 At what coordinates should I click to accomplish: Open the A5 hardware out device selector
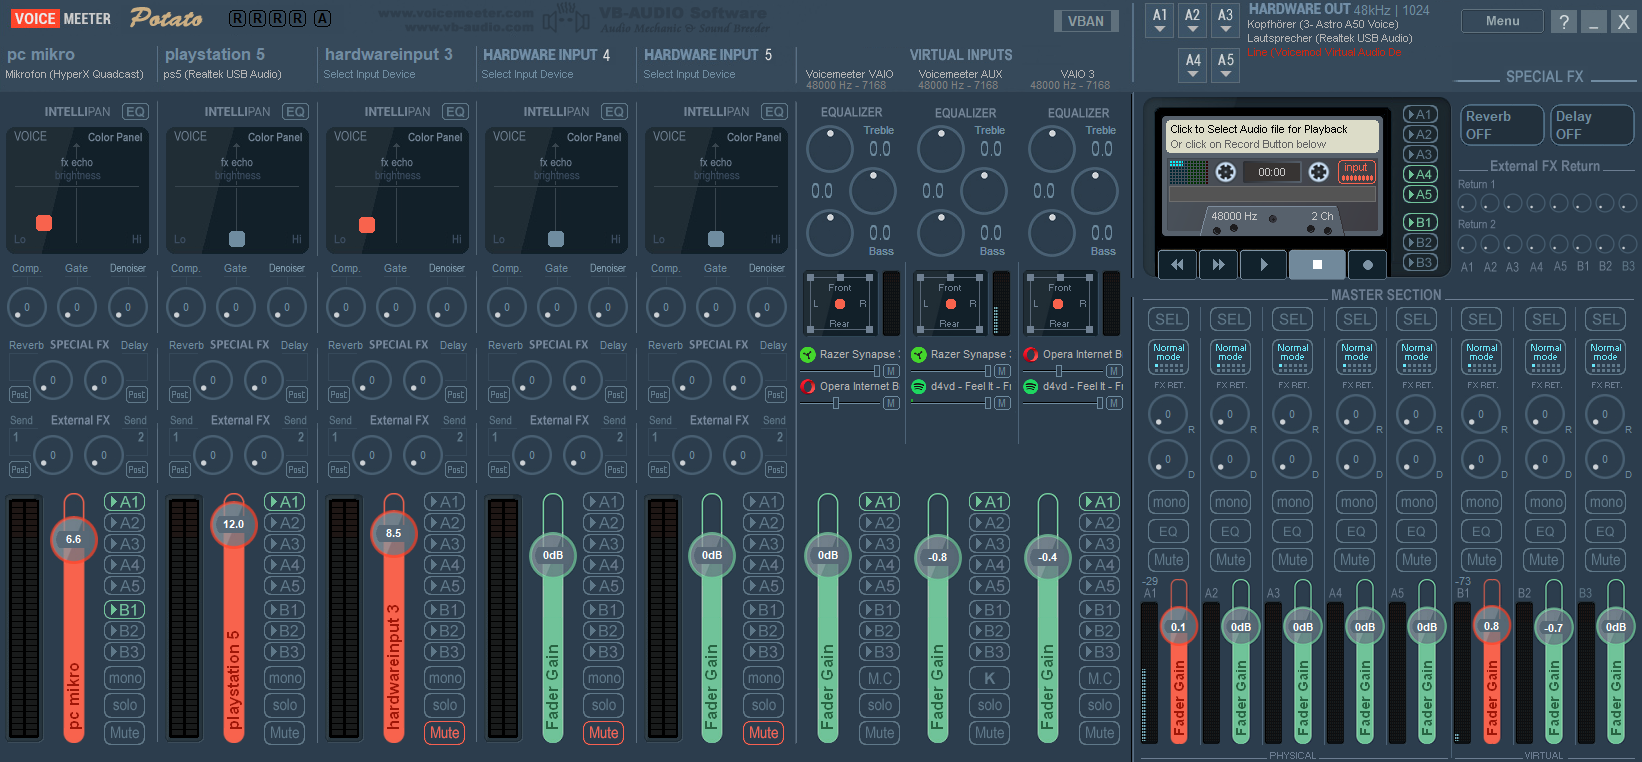click(x=1226, y=66)
